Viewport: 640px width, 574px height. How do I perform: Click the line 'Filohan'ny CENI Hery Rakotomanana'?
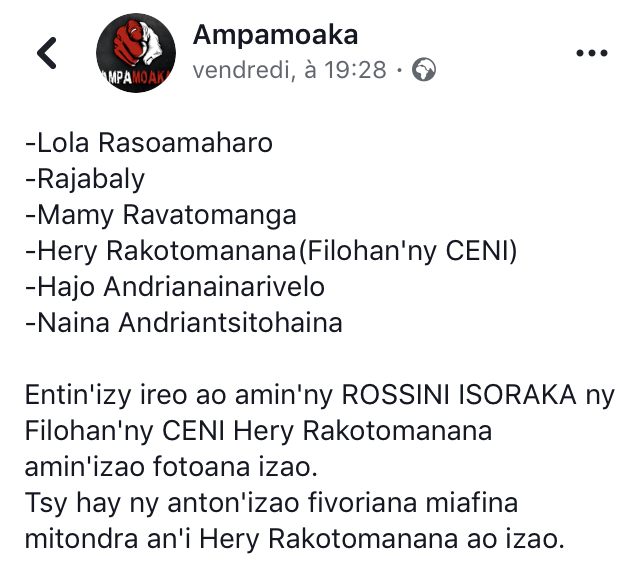258,431
